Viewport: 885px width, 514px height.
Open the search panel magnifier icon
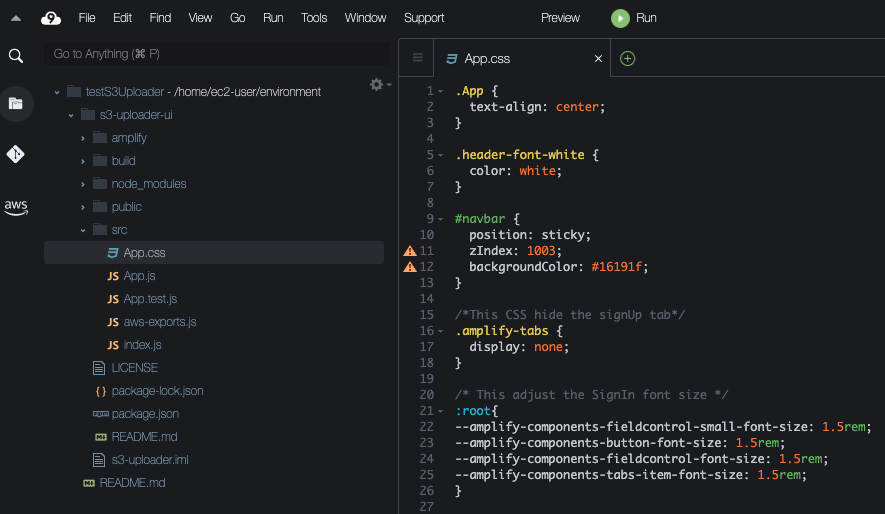[x=16, y=56]
